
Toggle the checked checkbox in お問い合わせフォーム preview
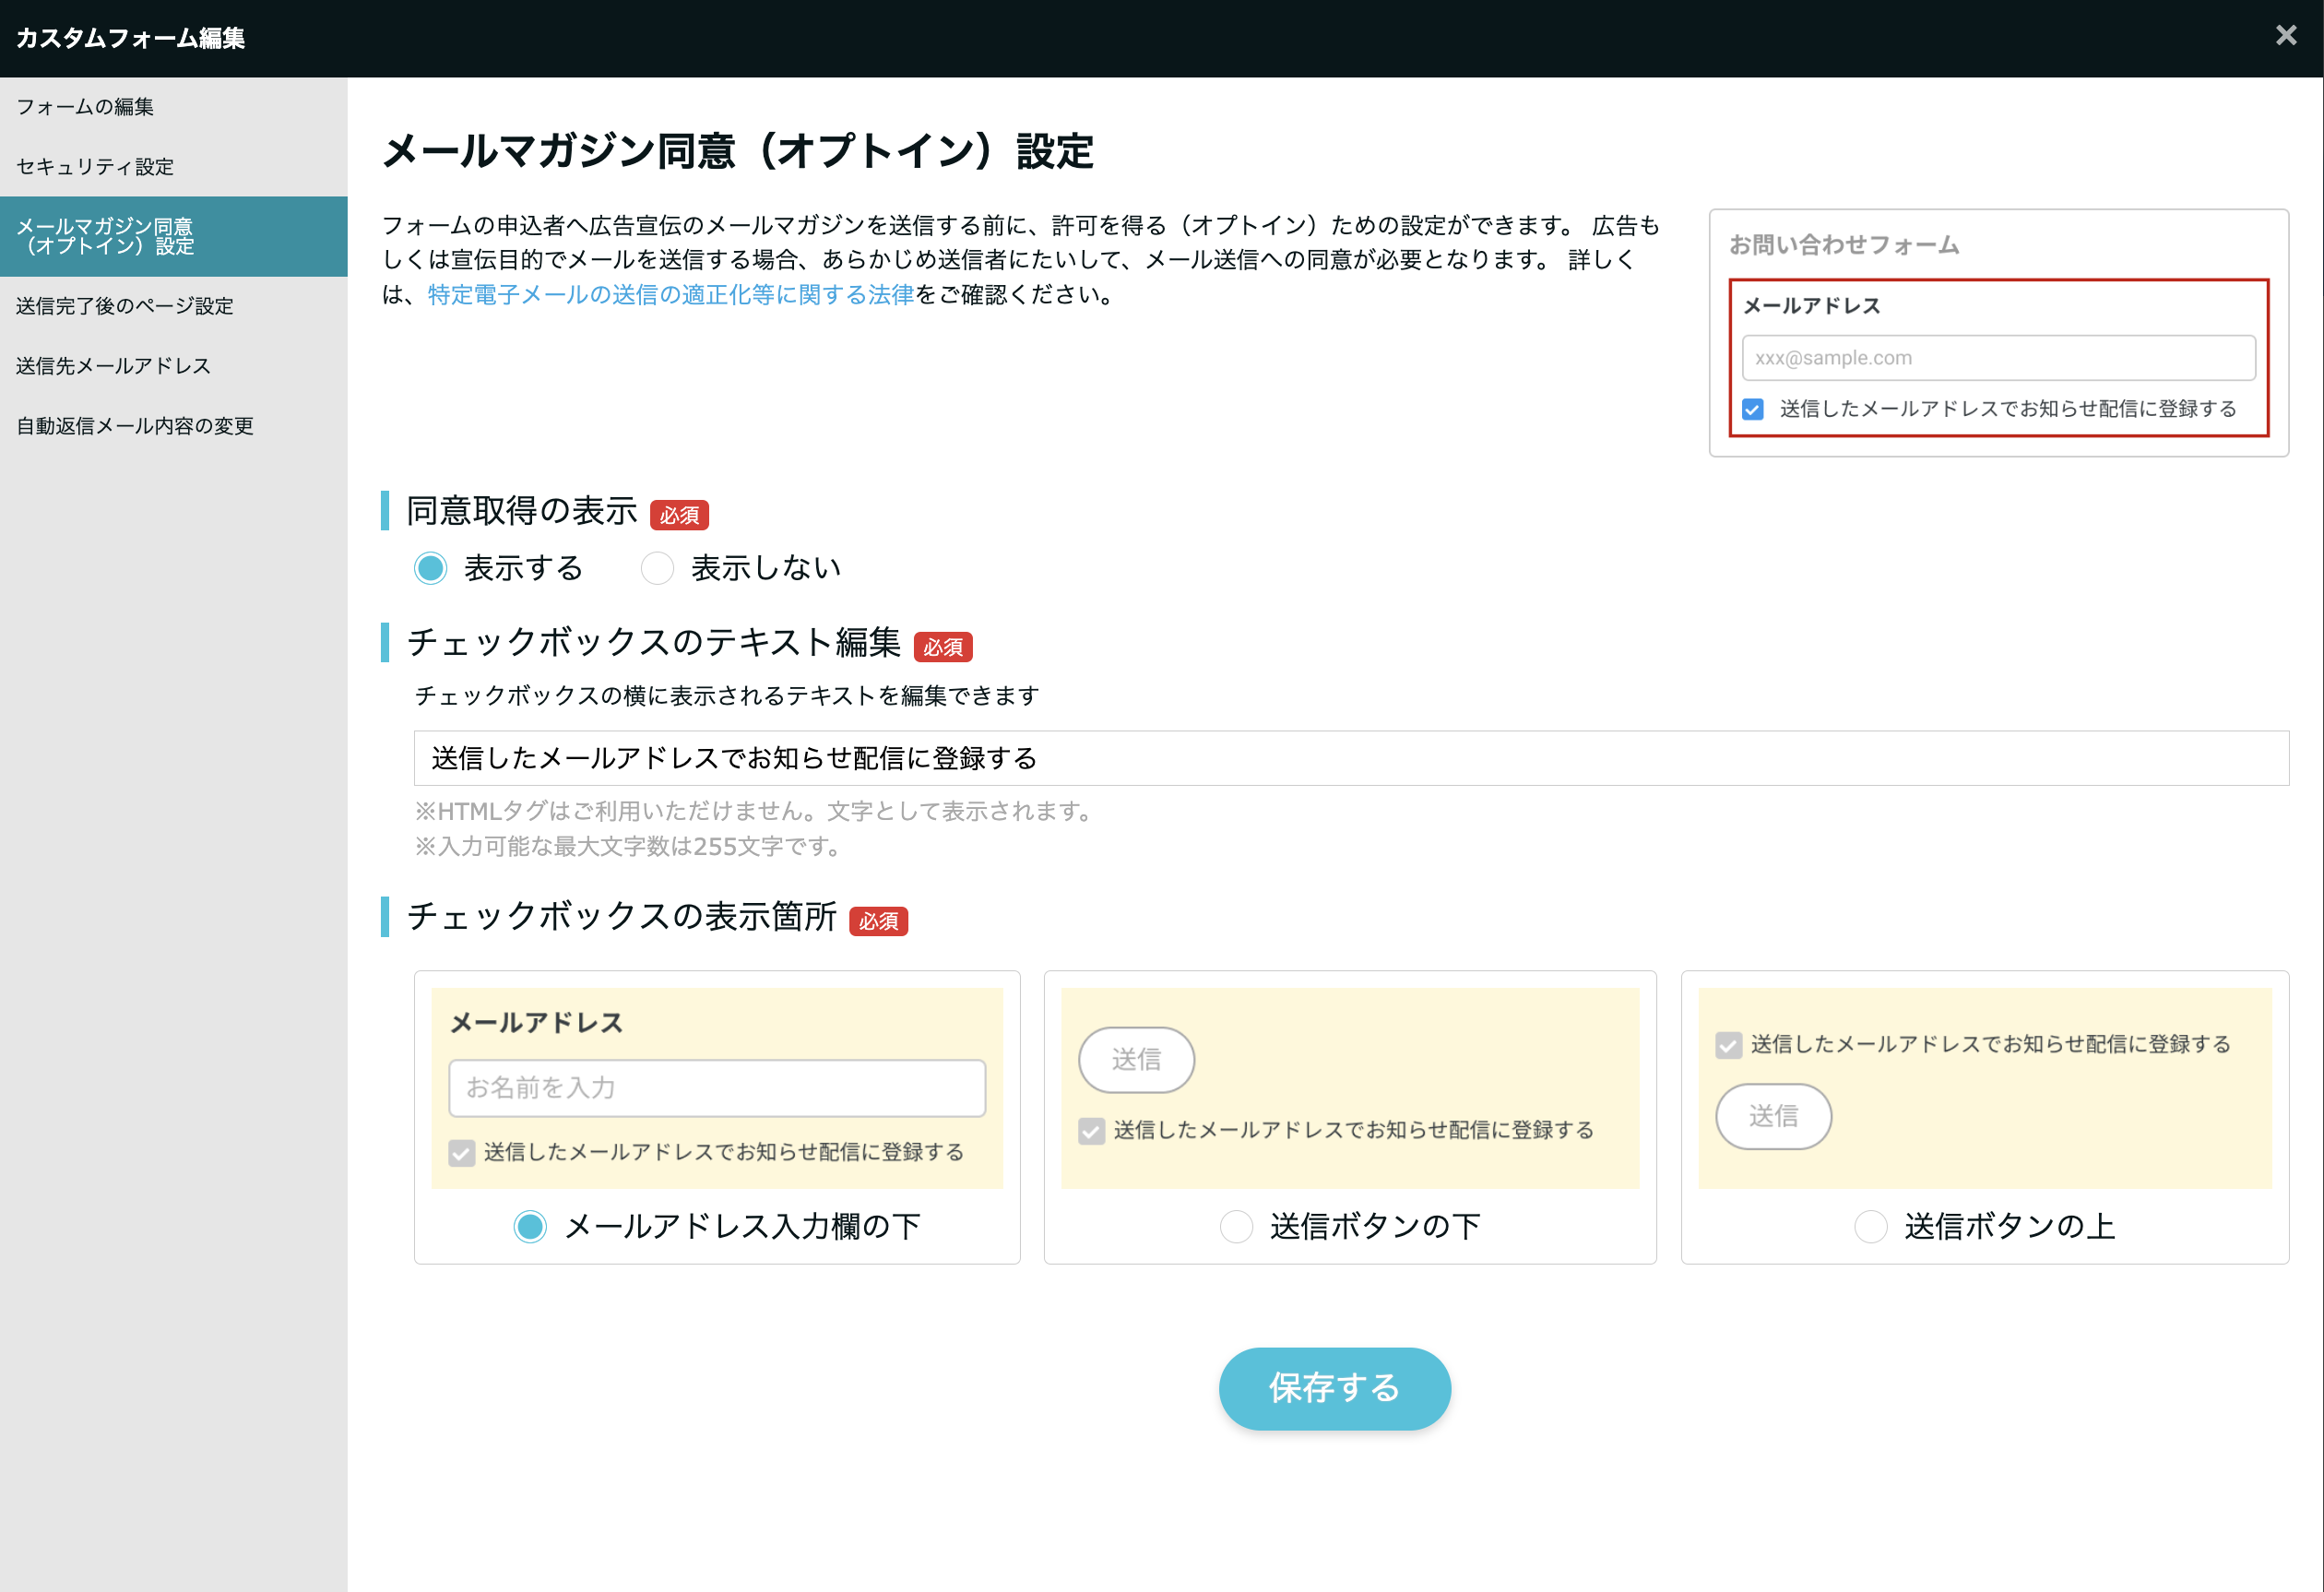pos(1752,409)
